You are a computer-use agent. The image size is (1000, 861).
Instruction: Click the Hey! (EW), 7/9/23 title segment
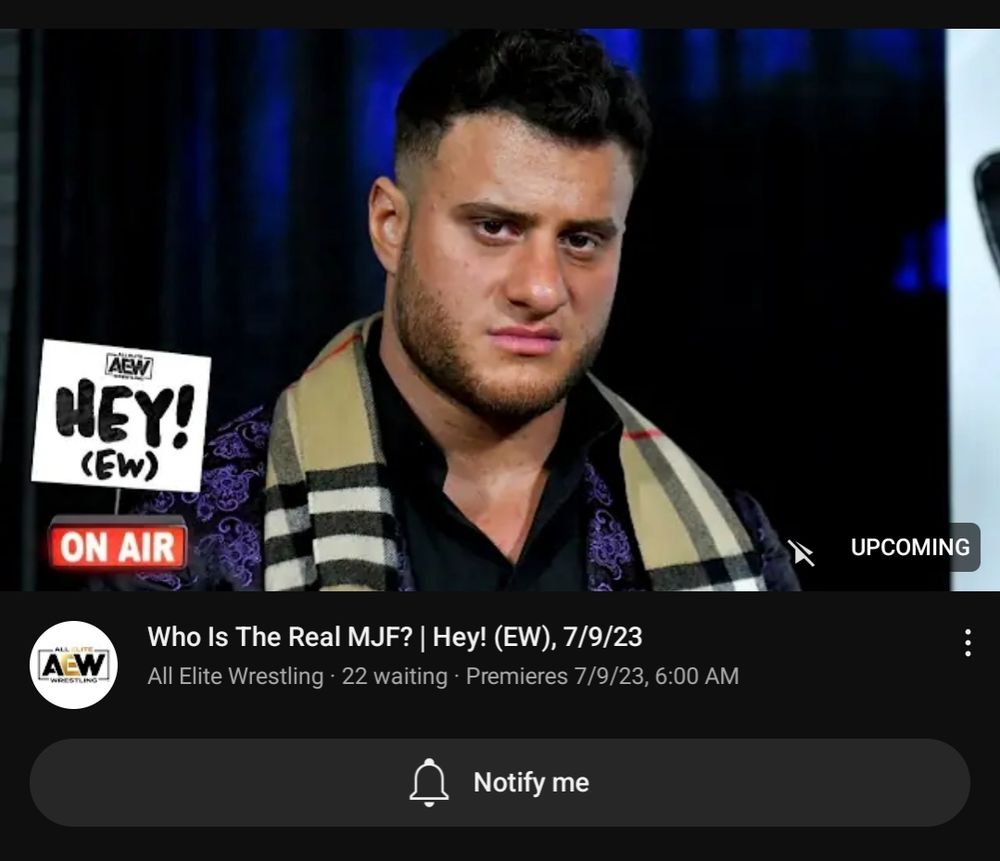(537, 637)
